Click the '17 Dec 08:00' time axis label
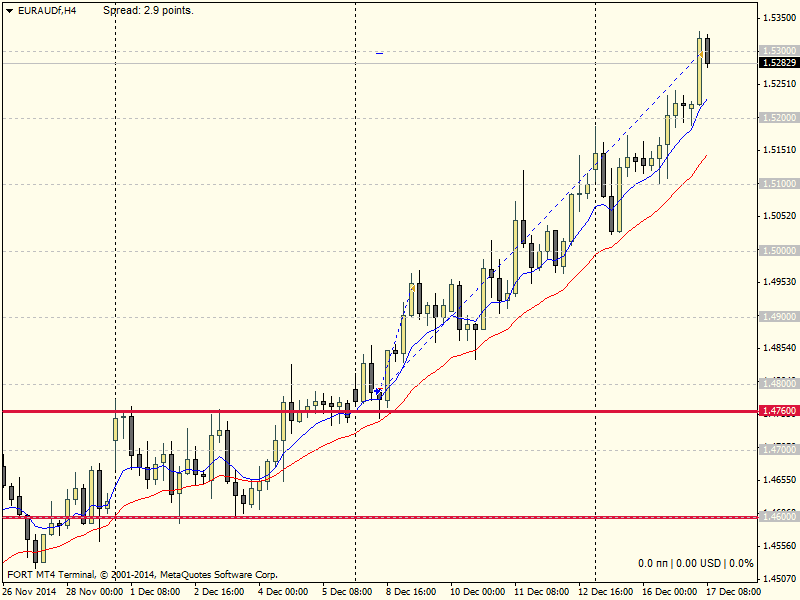This screenshot has width=800, height=600. pos(733,592)
